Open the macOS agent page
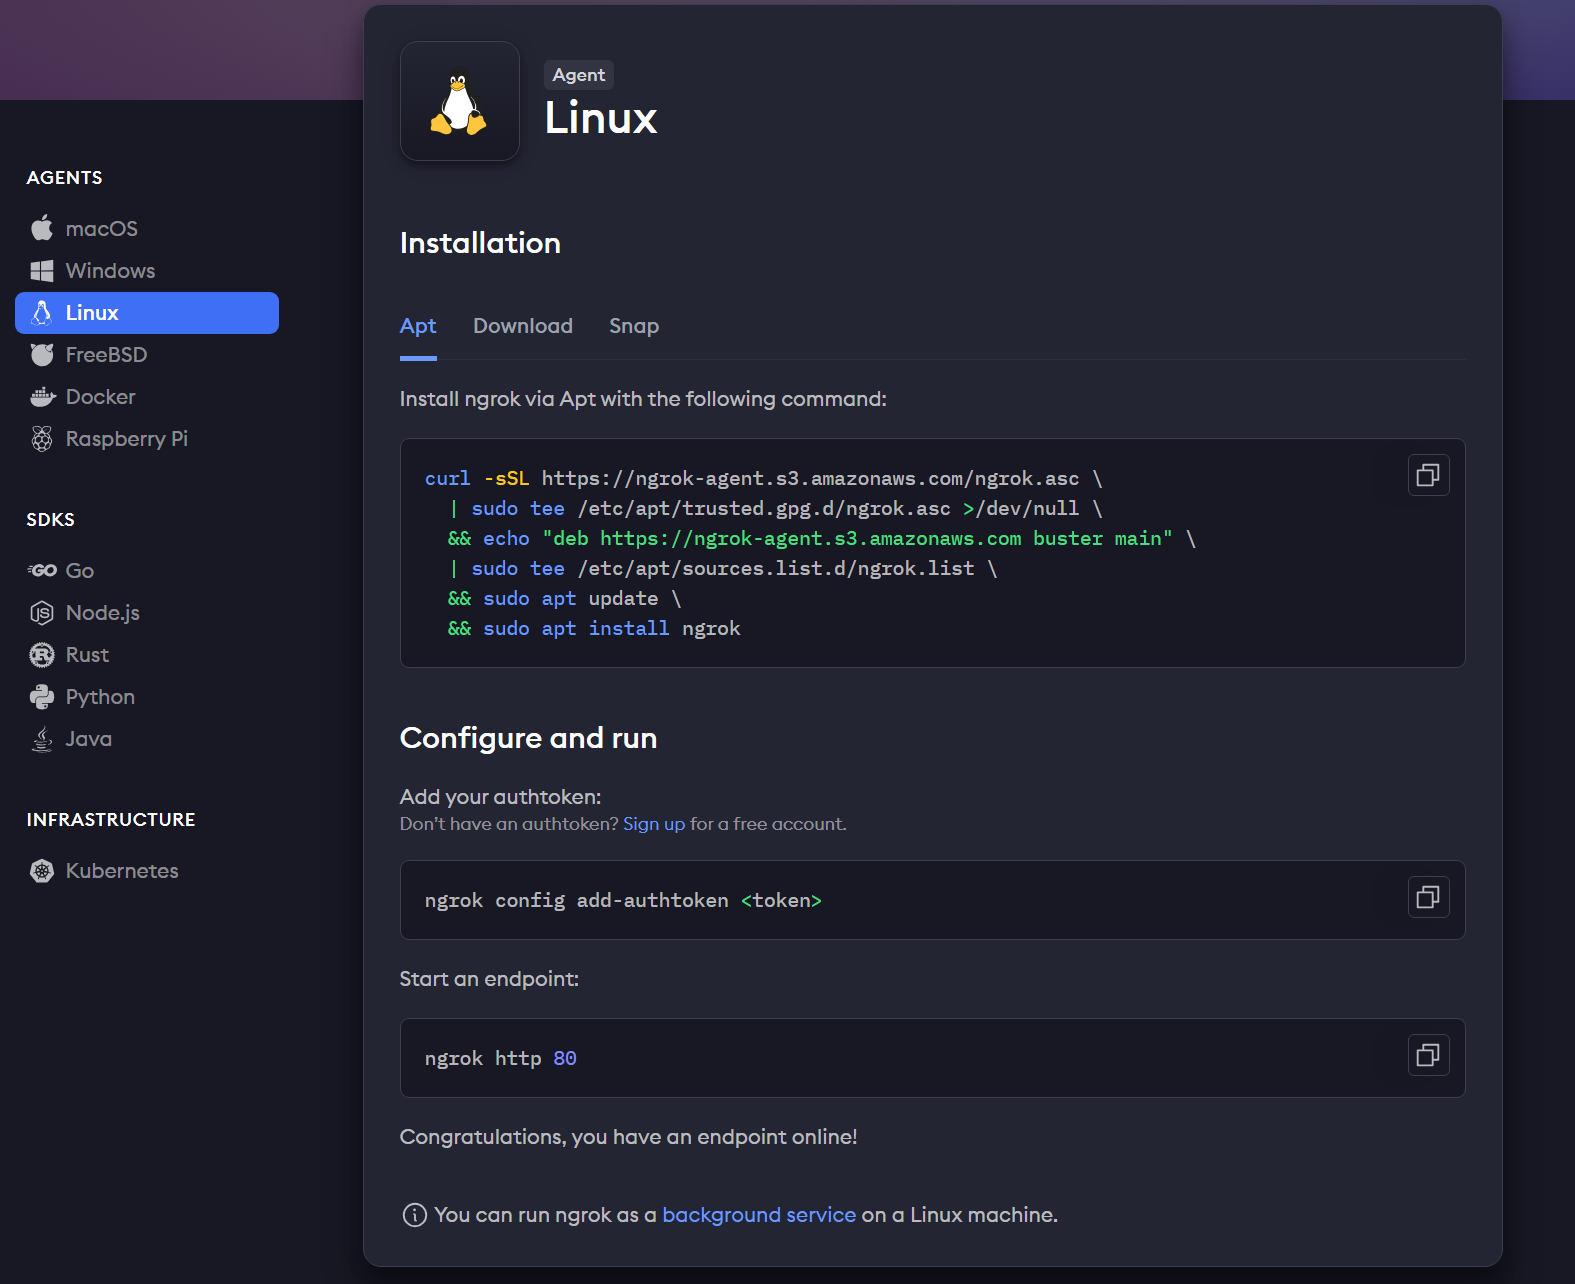Screen dimensions: 1575x1284 tap(147, 229)
